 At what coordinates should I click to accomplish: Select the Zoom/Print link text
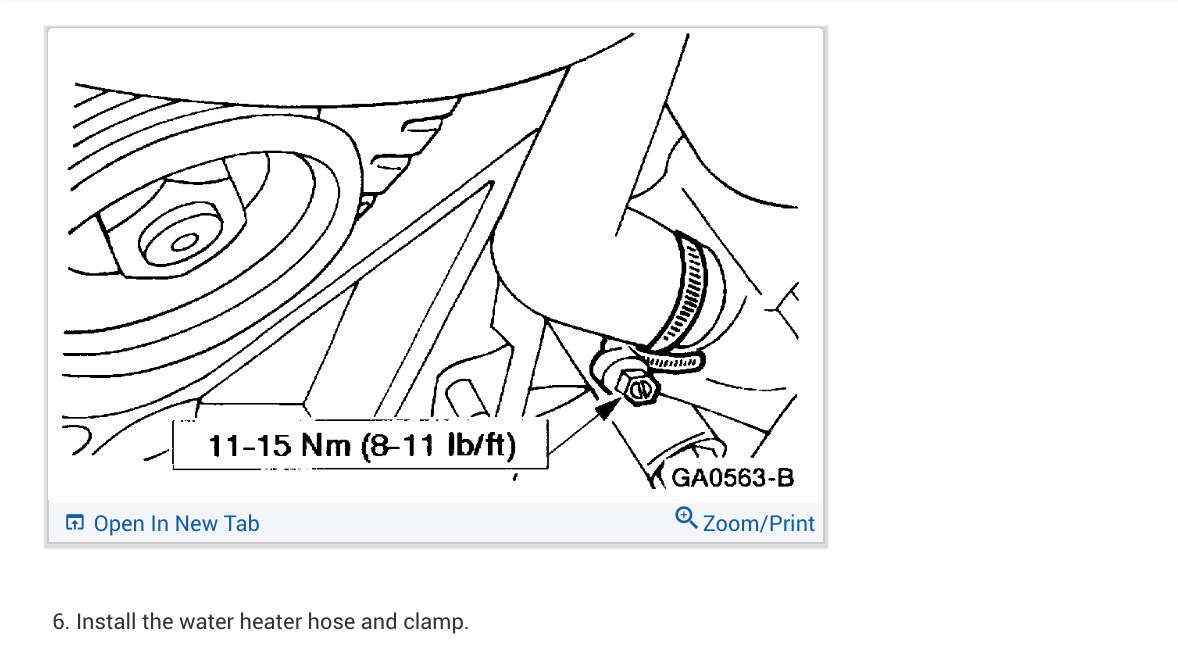(x=758, y=523)
